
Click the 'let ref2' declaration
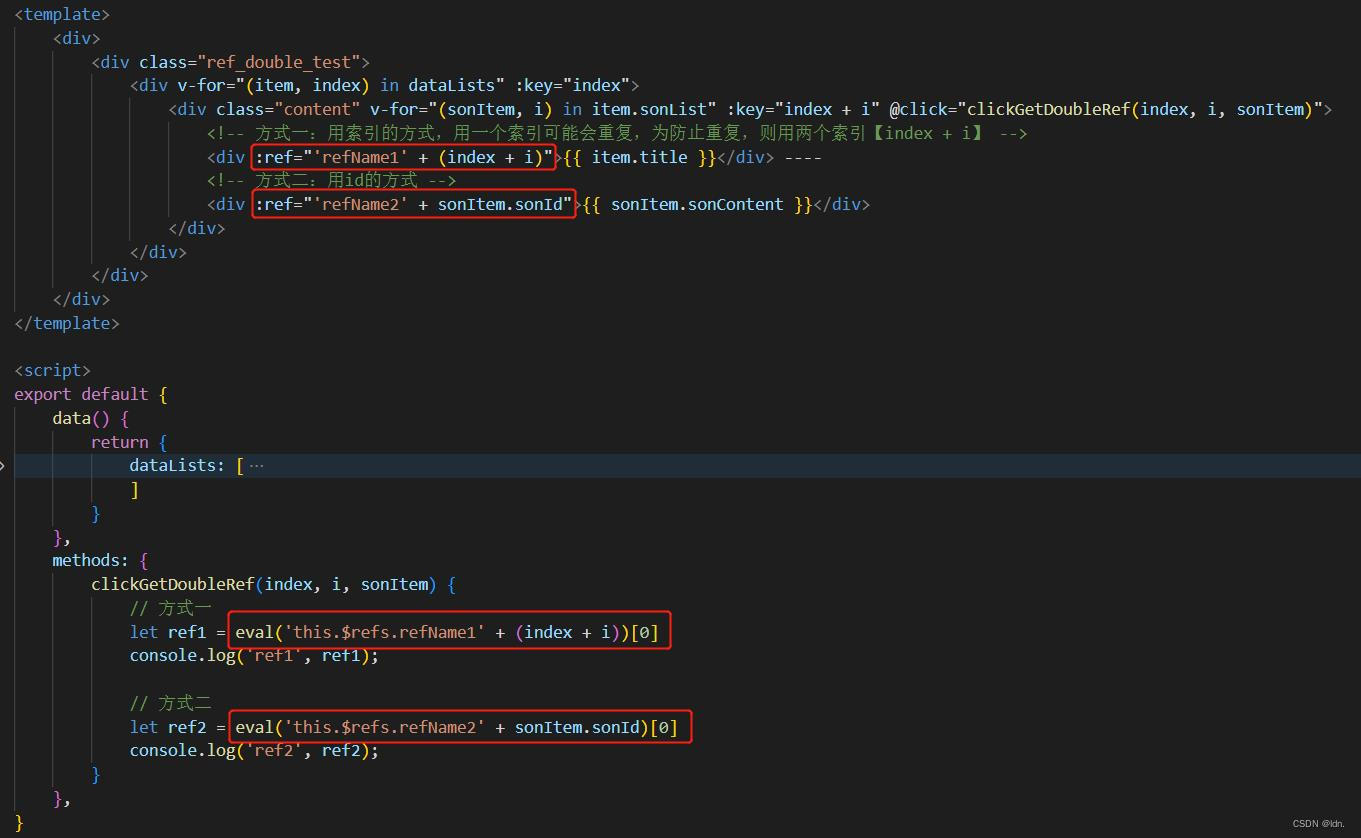point(167,727)
